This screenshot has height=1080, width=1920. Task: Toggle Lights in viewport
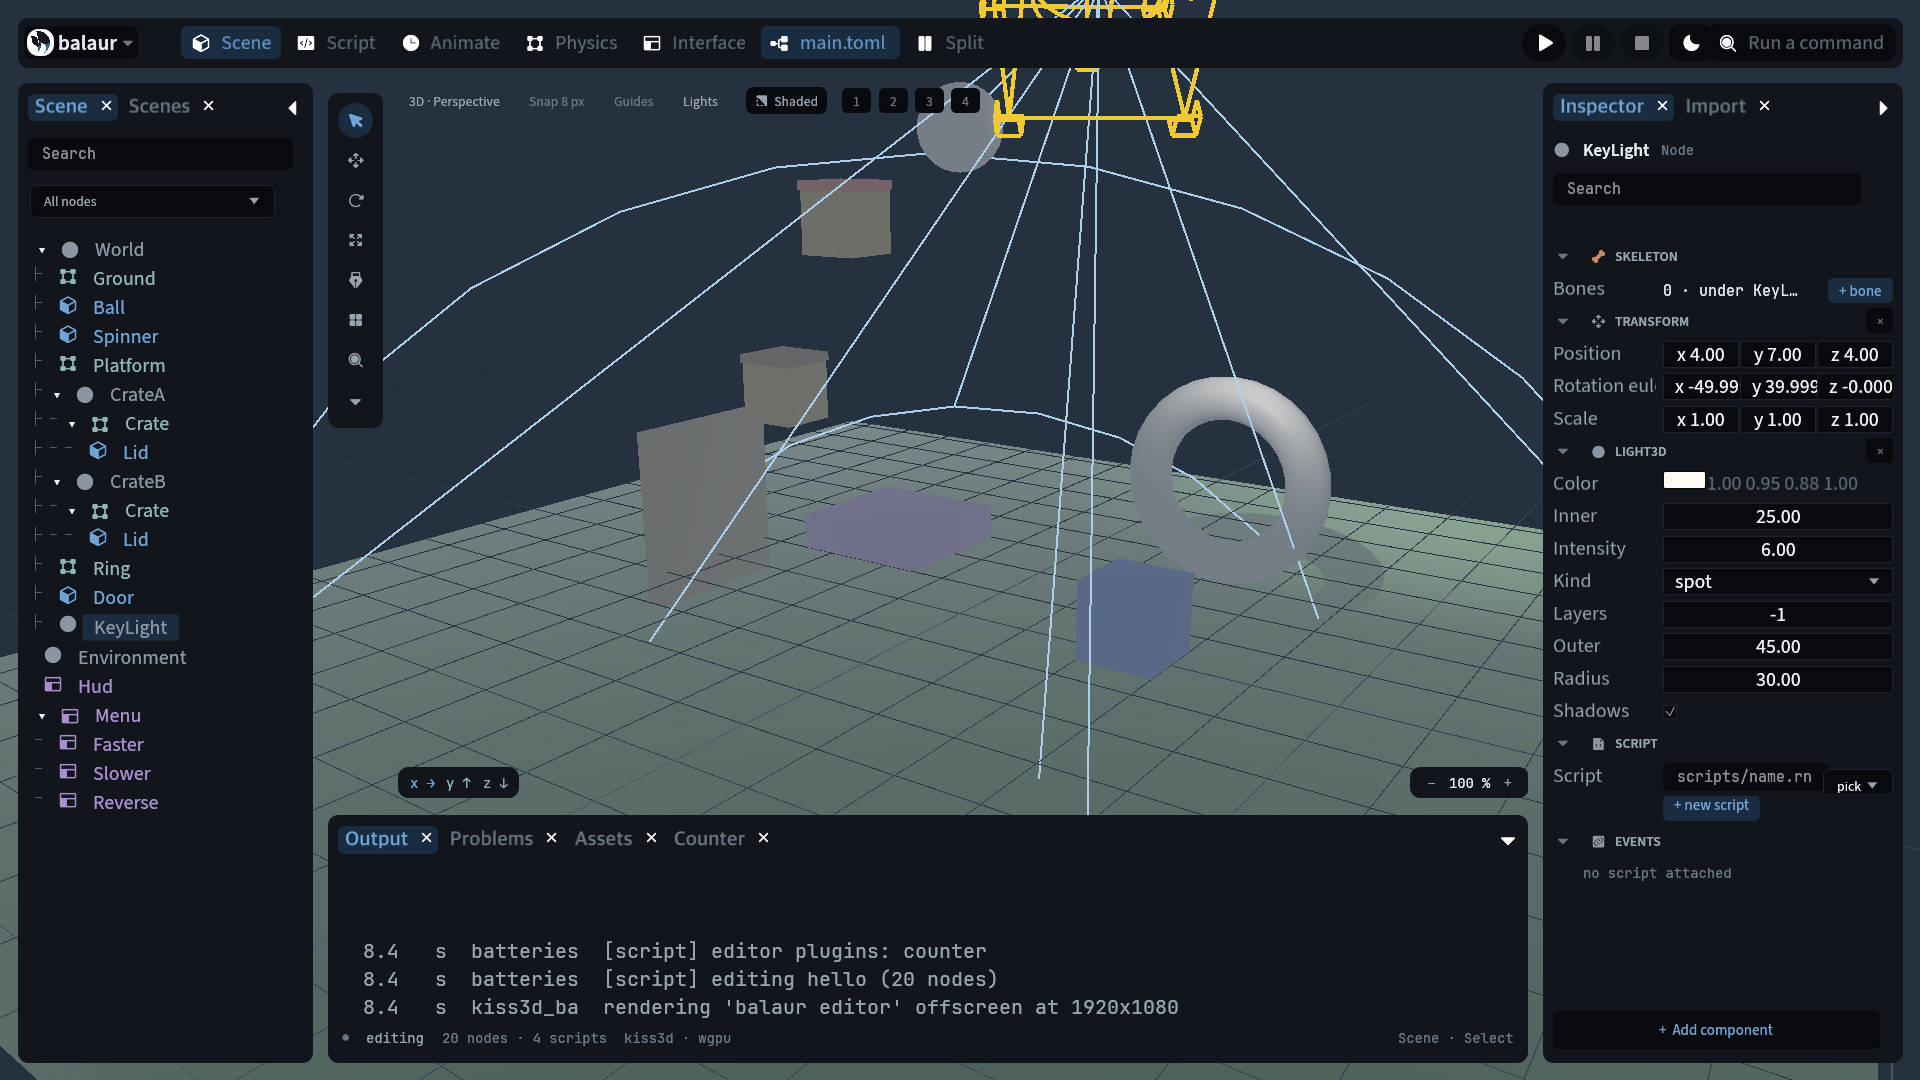click(x=700, y=101)
